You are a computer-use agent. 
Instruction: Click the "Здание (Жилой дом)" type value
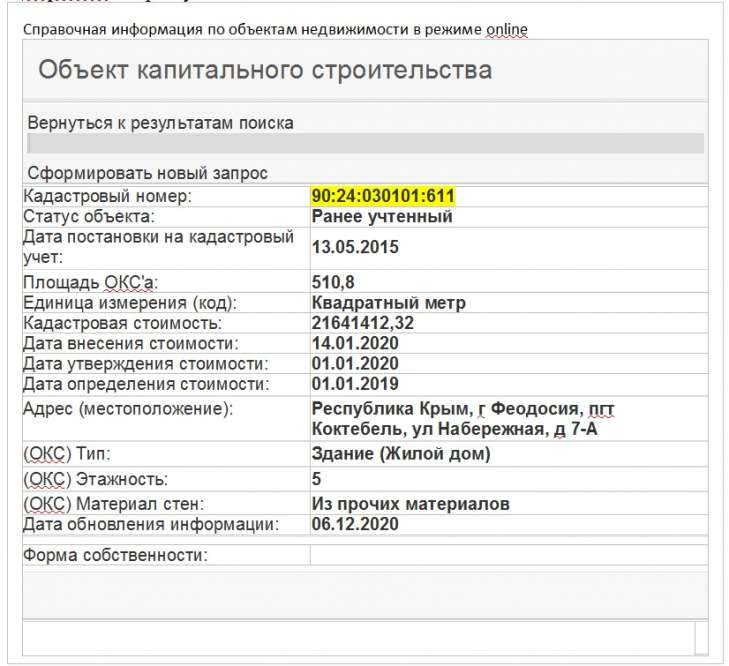point(401,454)
